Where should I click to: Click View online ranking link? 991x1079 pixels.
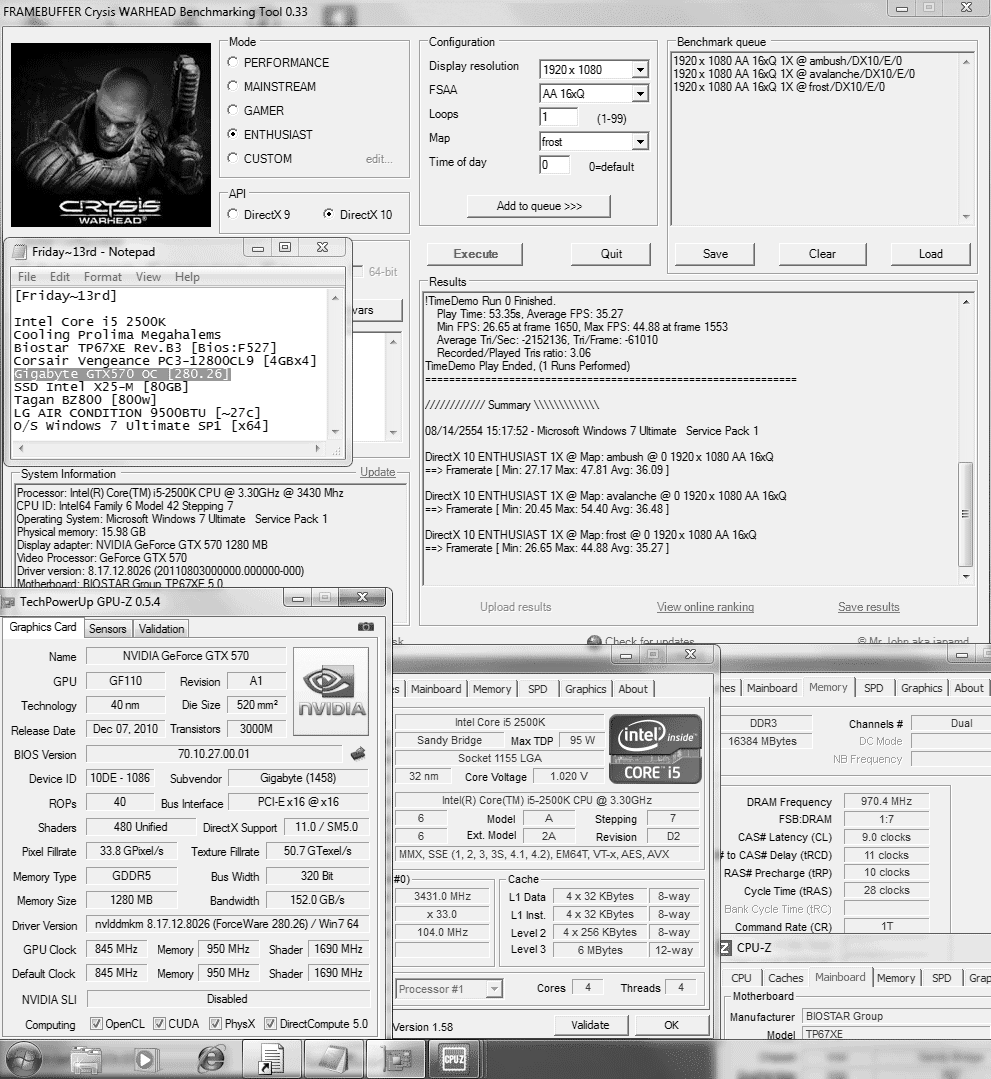coord(705,607)
